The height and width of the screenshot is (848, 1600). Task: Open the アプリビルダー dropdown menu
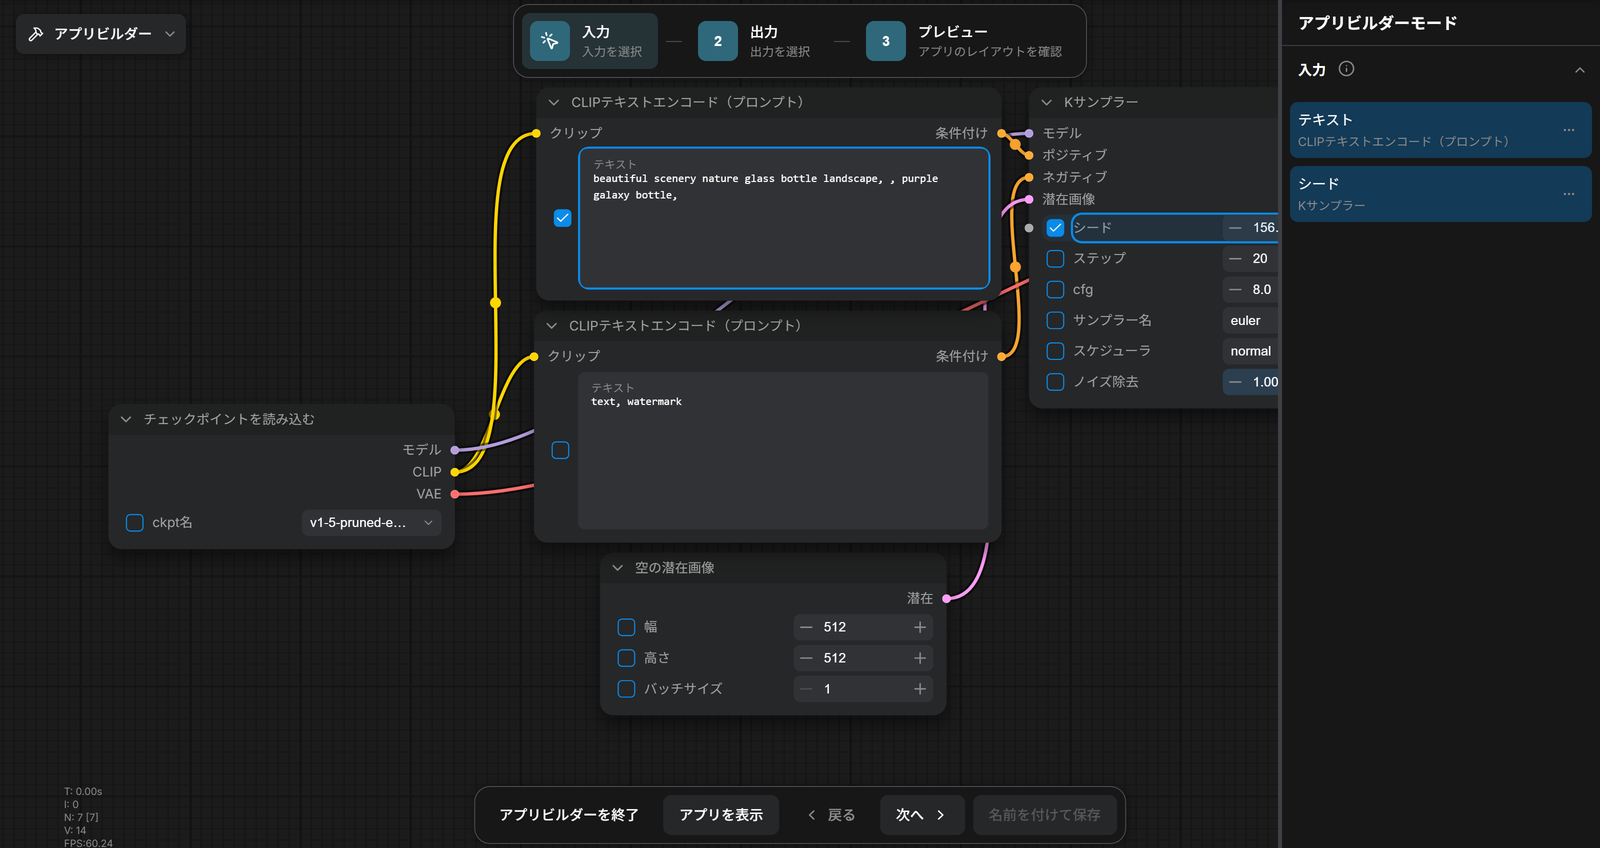101,34
